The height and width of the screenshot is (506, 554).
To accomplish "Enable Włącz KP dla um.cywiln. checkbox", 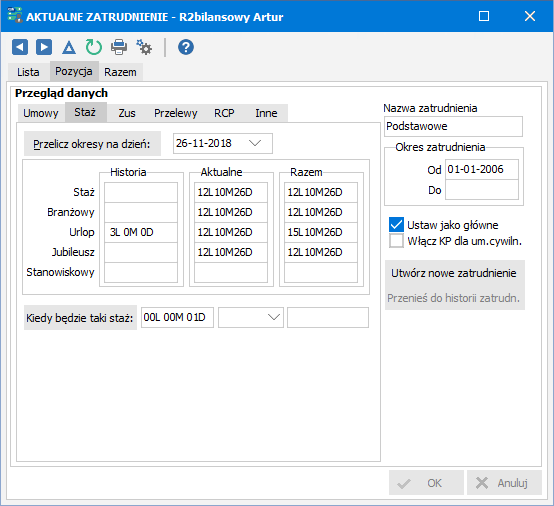I will click(396, 241).
